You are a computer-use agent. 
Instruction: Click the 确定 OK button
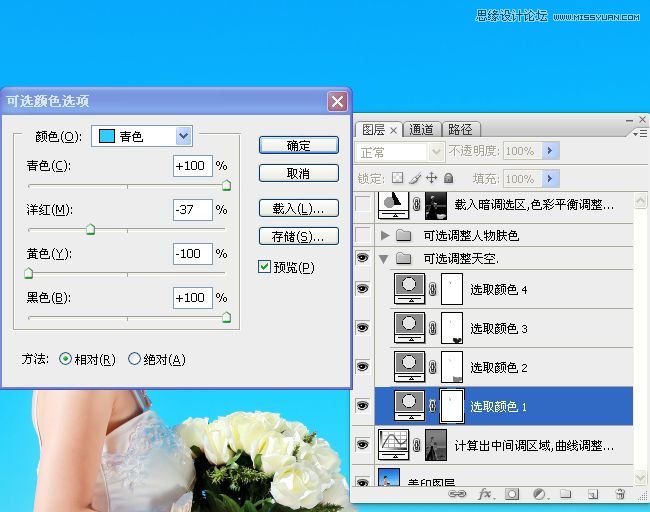[298, 145]
